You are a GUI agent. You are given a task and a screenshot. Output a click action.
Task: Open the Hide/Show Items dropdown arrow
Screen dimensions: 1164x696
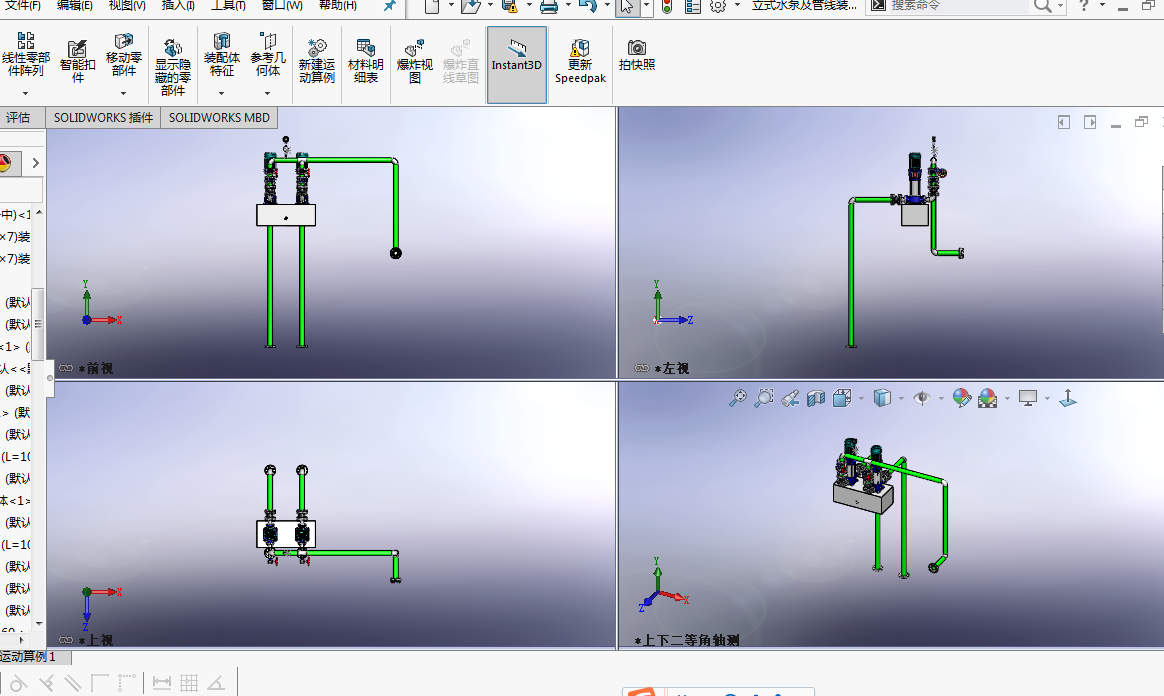click(x=941, y=398)
